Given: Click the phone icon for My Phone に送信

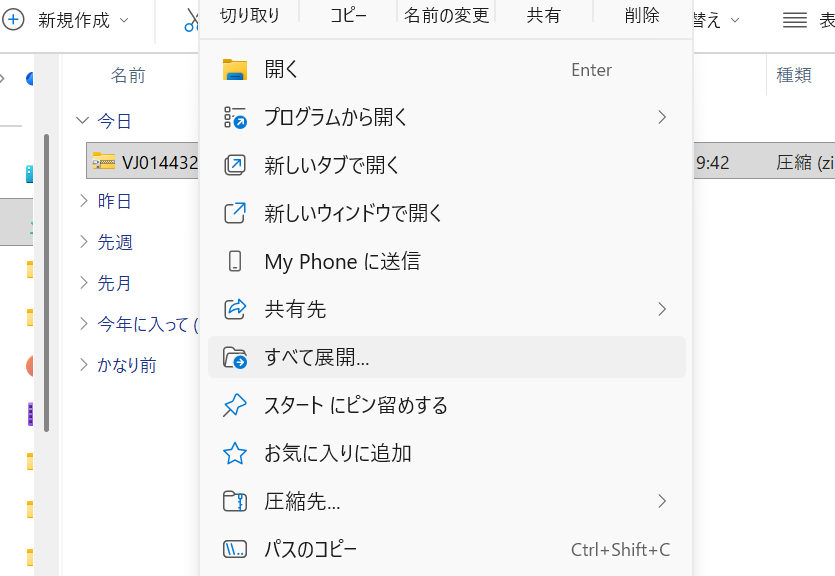Looking at the screenshot, I should (235, 261).
